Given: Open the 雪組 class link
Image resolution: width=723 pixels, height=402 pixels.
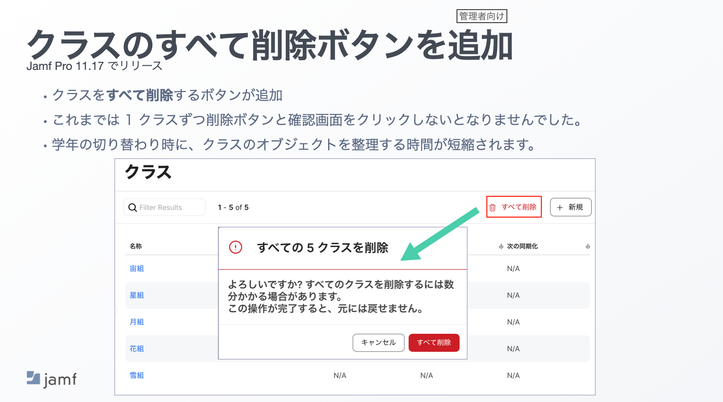Looking at the screenshot, I should pos(137,375).
